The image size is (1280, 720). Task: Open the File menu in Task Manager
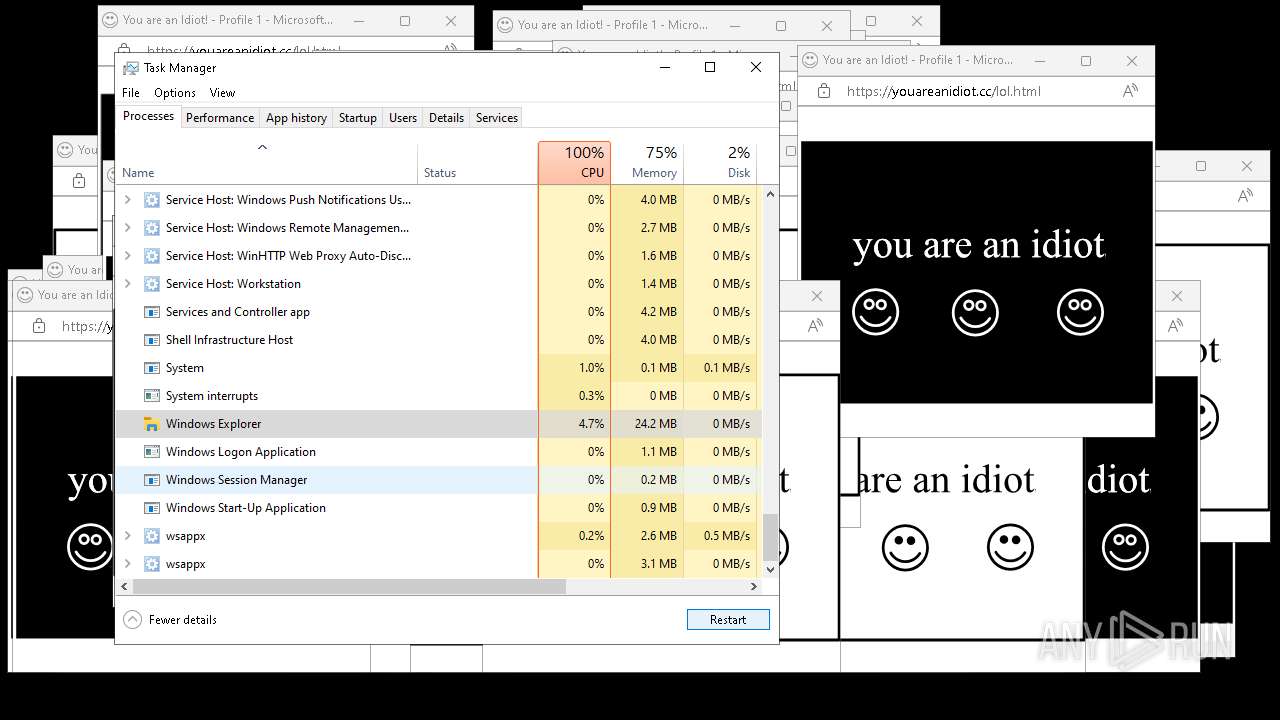coord(131,93)
